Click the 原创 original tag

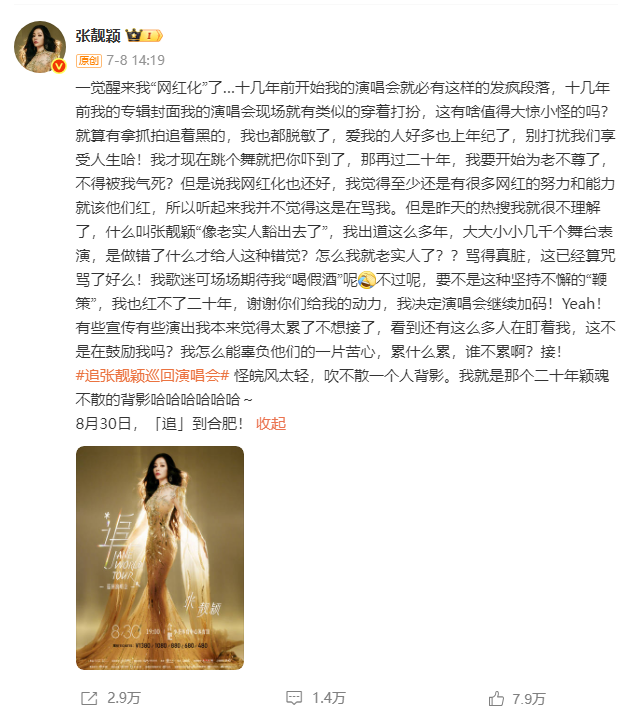pyautogui.click(x=89, y=60)
